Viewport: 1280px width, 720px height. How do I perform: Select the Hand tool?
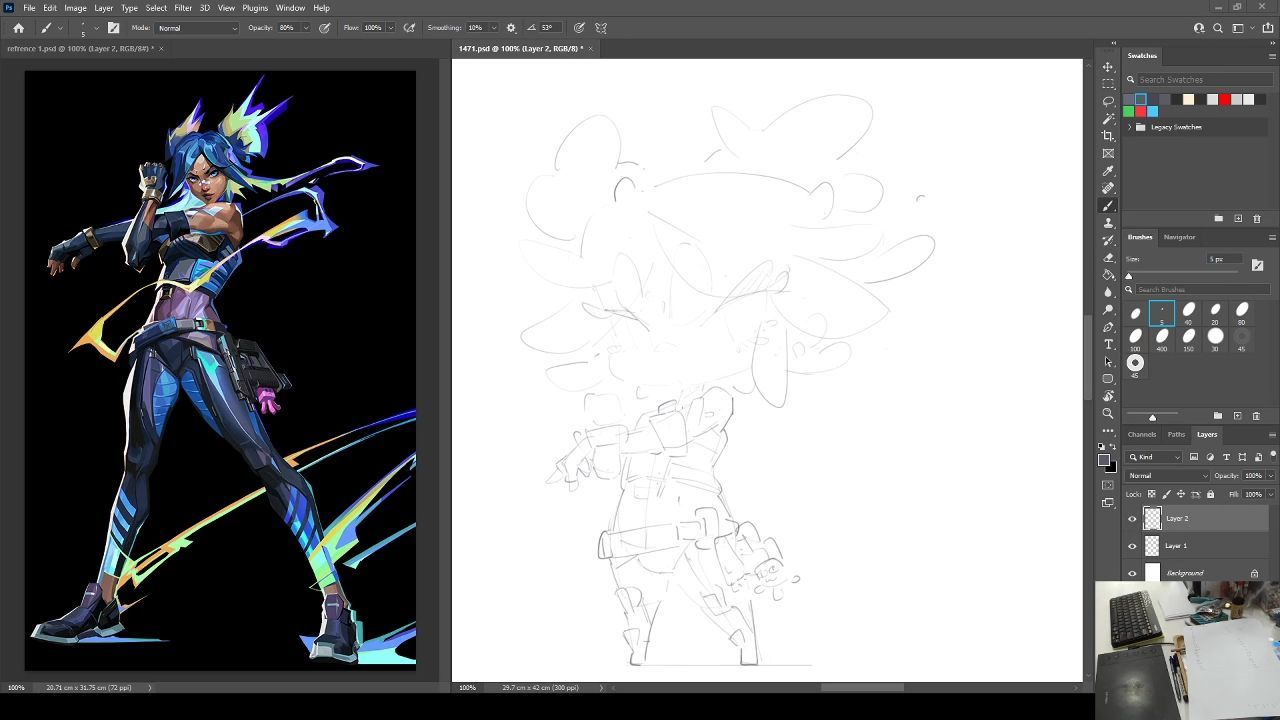click(x=1108, y=396)
